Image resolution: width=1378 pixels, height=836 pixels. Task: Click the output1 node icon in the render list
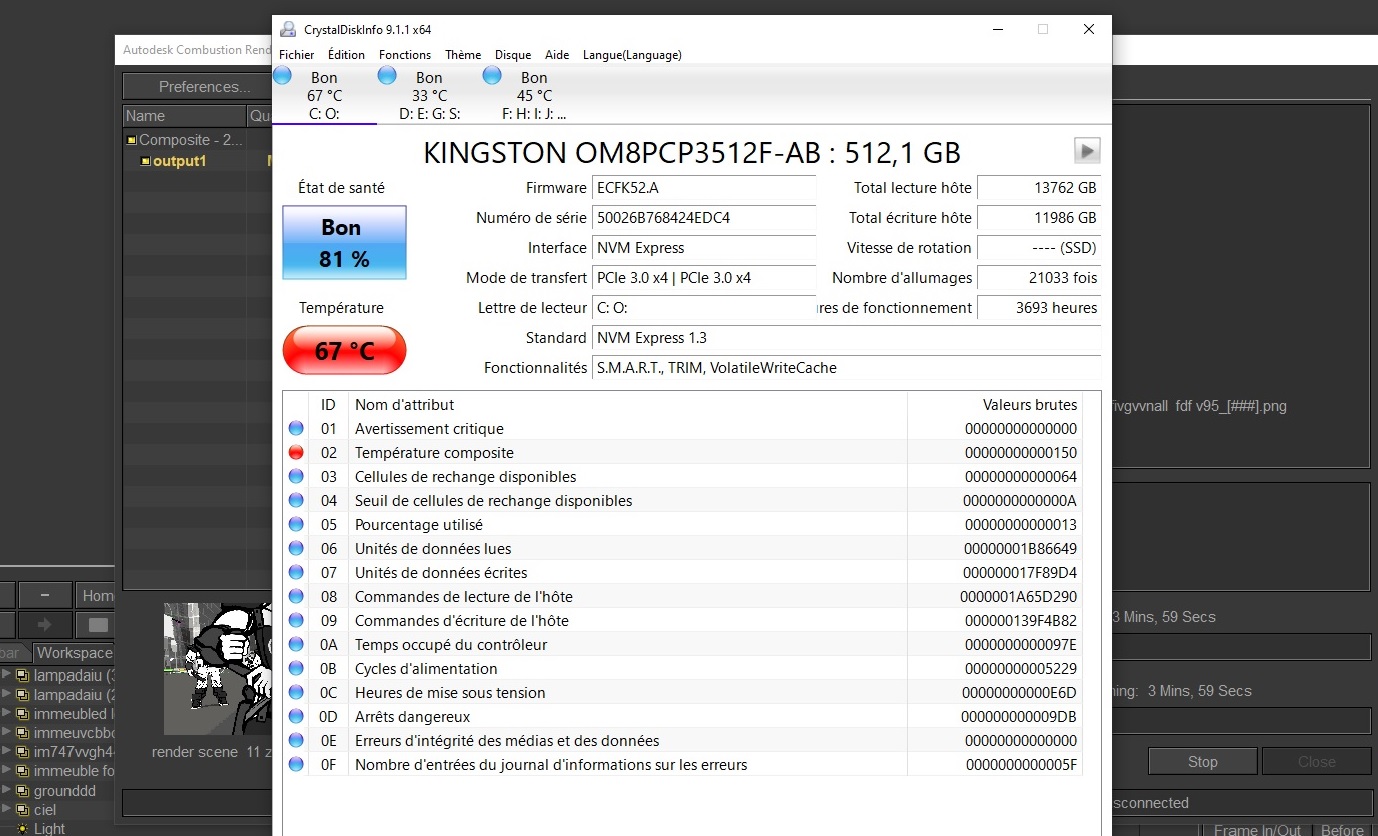click(x=146, y=161)
